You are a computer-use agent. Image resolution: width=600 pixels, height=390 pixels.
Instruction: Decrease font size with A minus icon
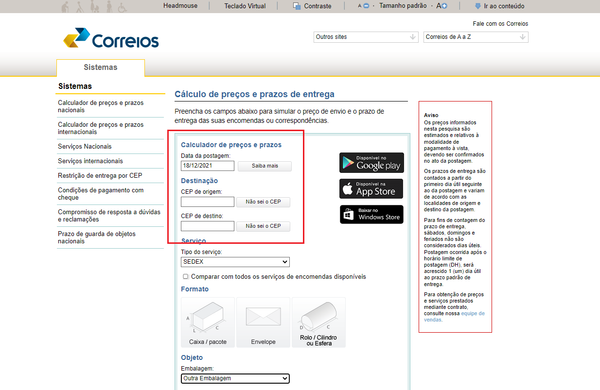[x=363, y=6]
